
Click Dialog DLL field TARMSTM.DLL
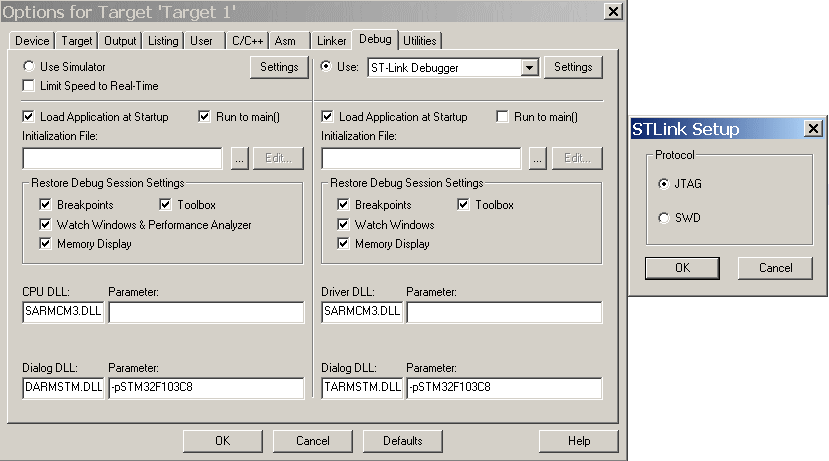tap(362, 388)
